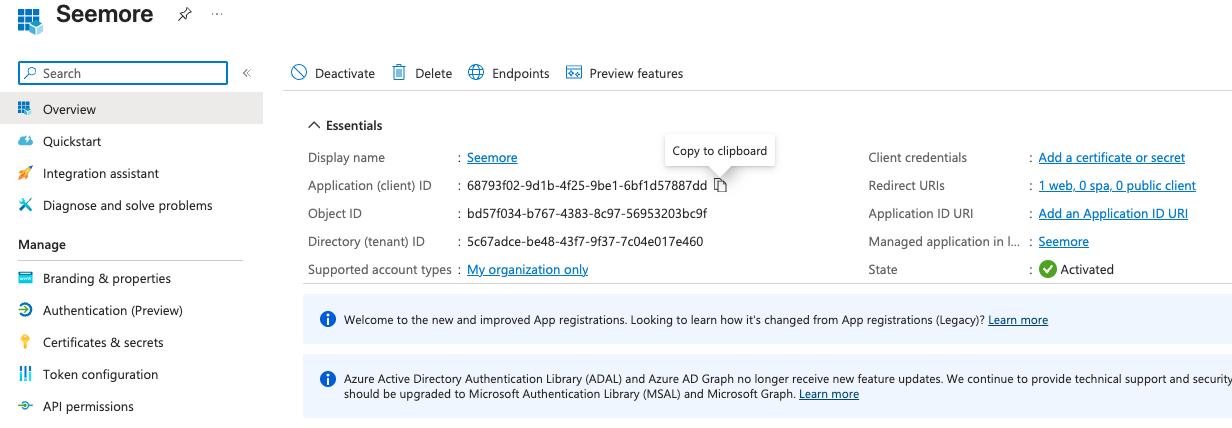Click Add a certificate or secret
The image size is (1232, 428).
pyautogui.click(x=1112, y=157)
